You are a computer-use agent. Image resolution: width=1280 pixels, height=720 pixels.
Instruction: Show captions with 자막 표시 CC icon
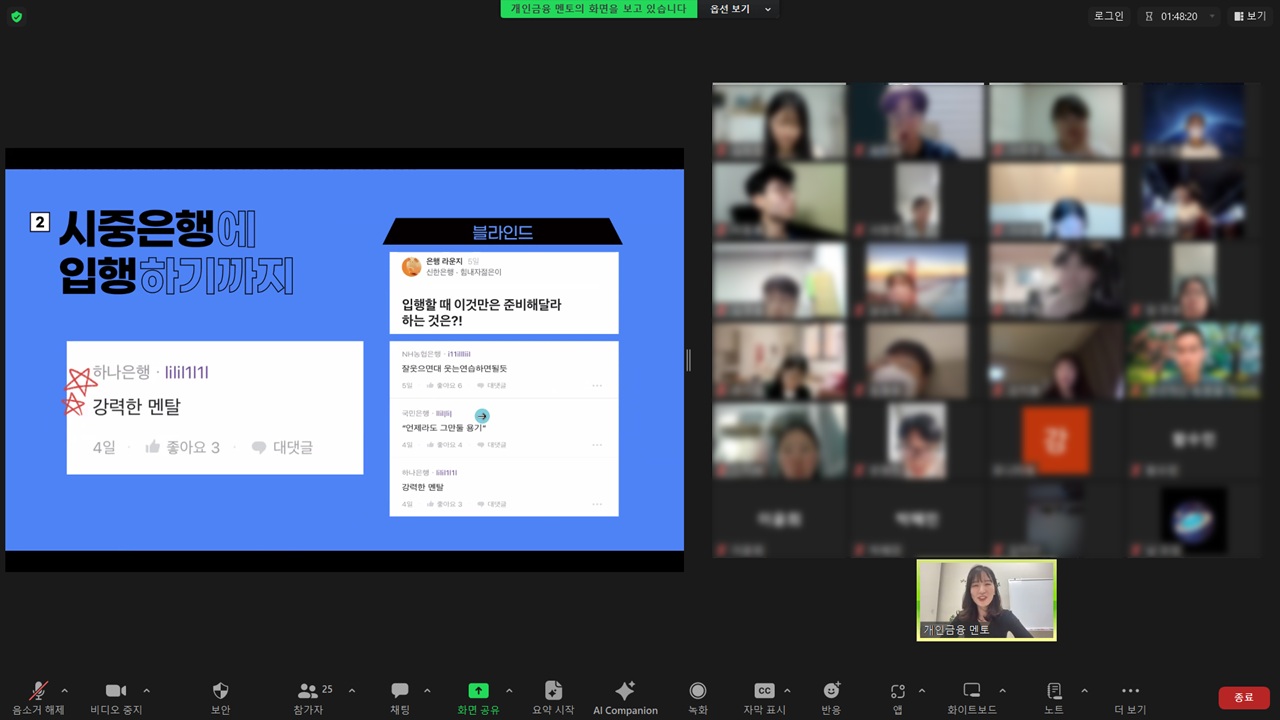764,691
